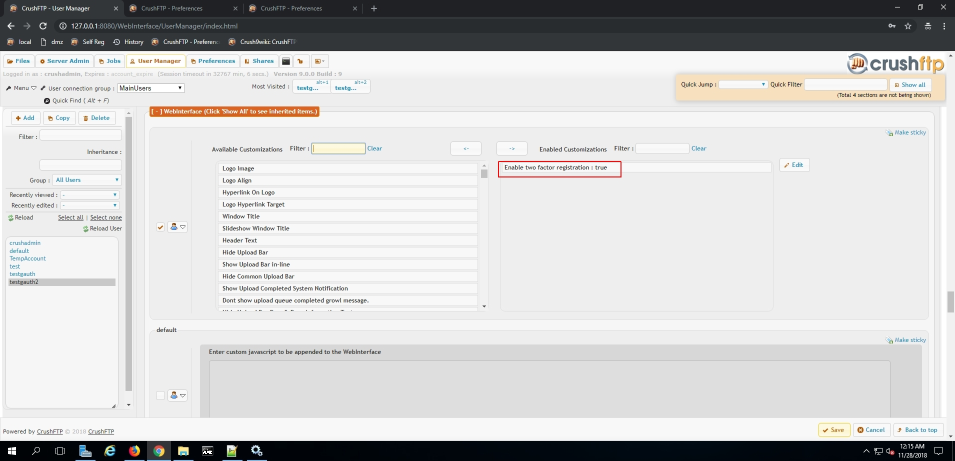Open the toolbar dropdown icon with arrow
Screen dimensions: 955x461
pyautogui.click(x=319, y=61)
